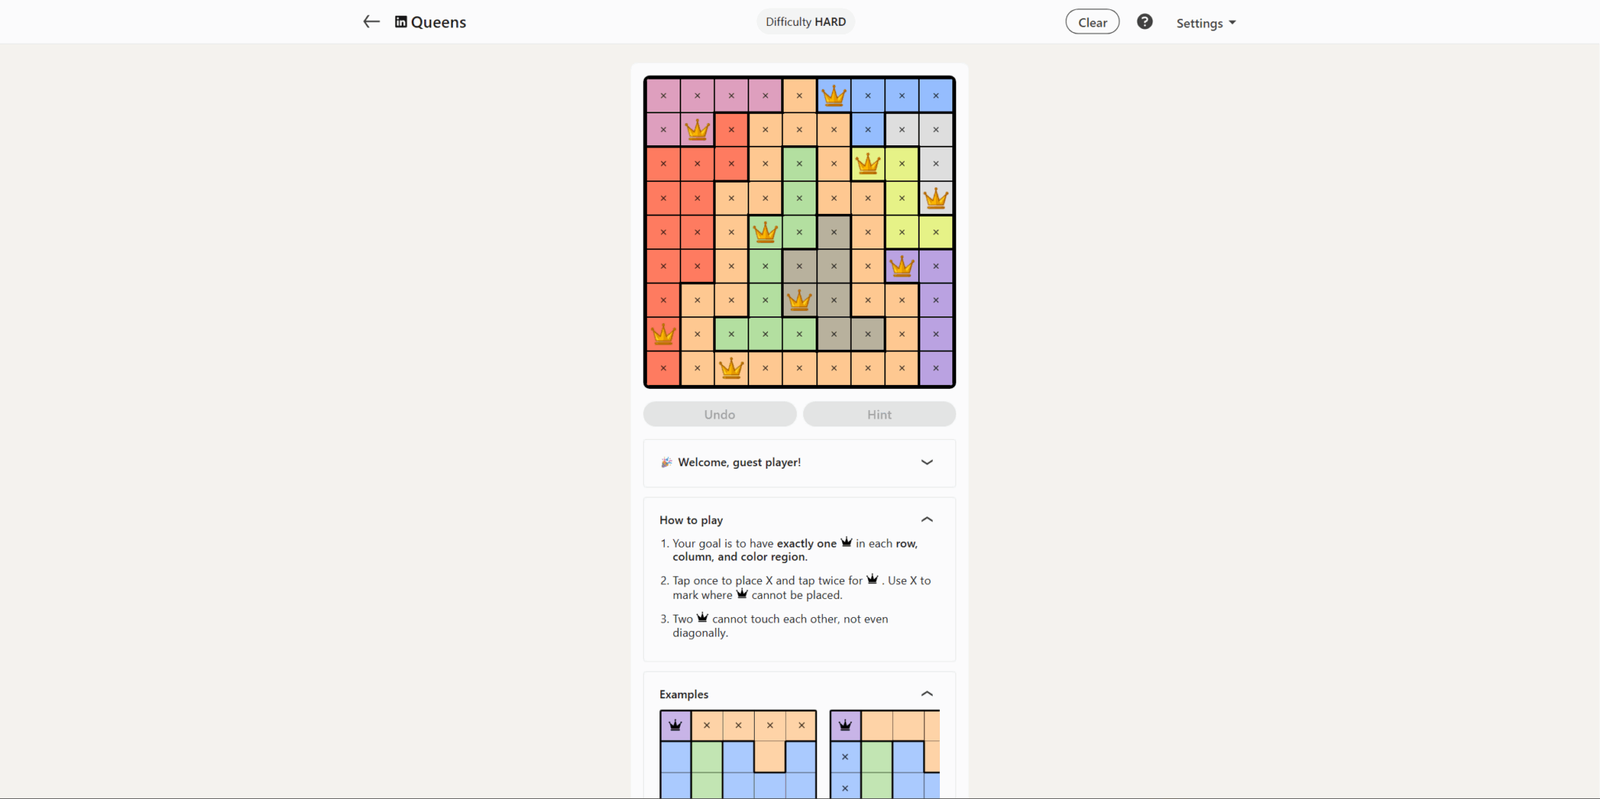Toggle the top-left pink cell's X mark

tap(663, 95)
